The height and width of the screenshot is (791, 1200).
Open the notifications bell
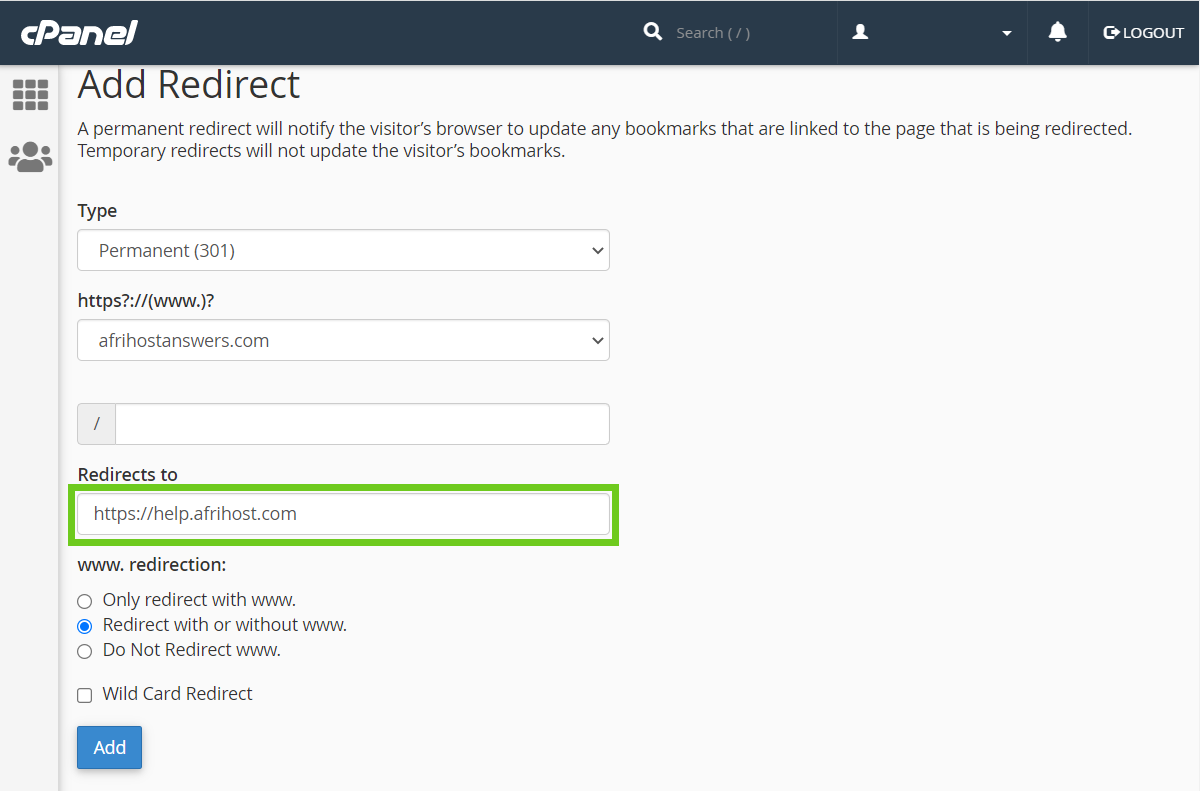point(1057,32)
